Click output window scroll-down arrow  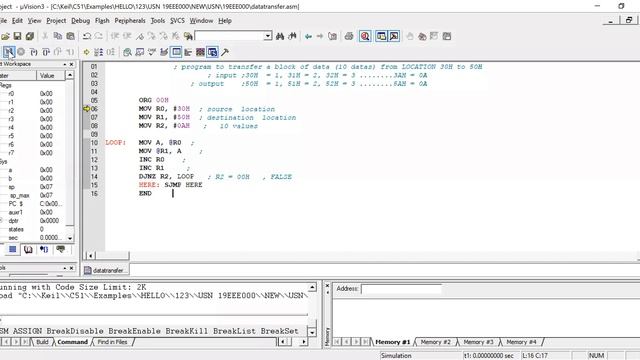tap(312, 332)
